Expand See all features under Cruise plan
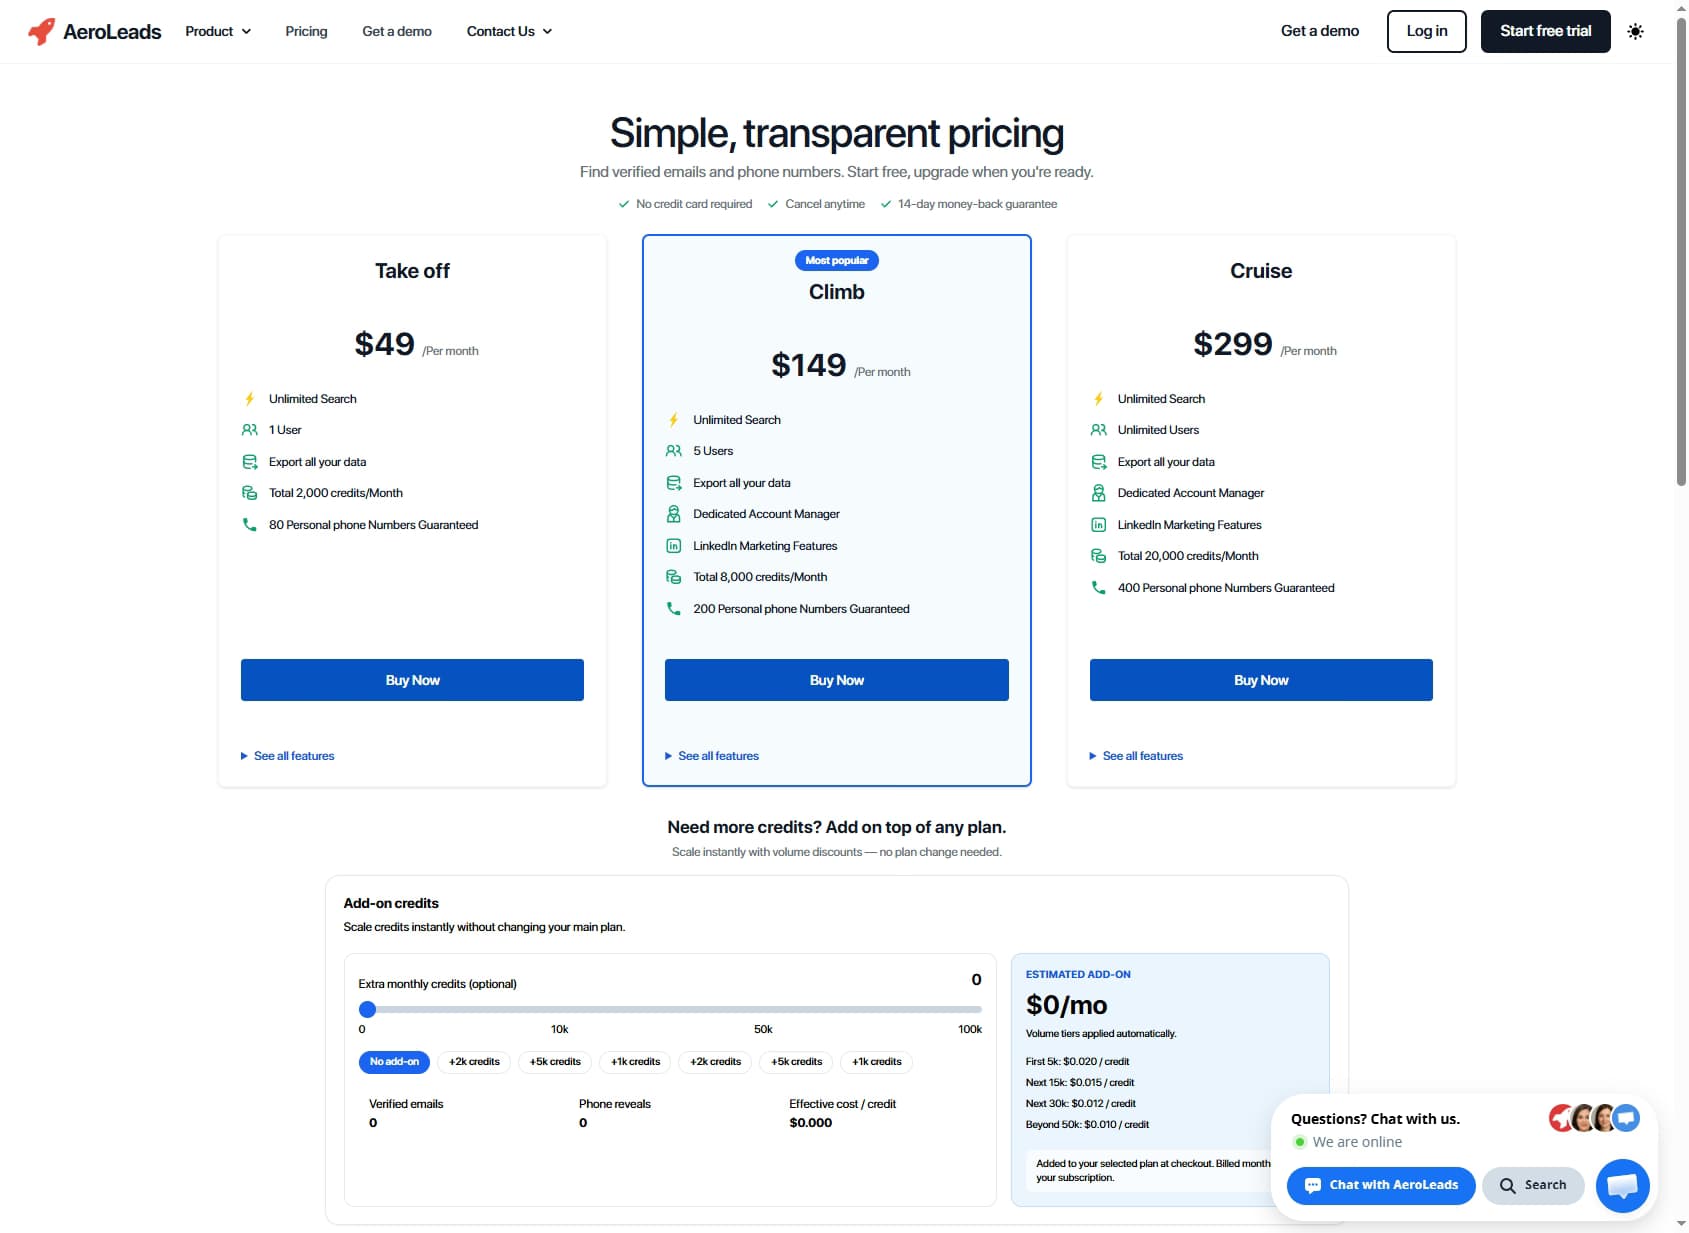This screenshot has width=1689, height=1233. 1136,756
